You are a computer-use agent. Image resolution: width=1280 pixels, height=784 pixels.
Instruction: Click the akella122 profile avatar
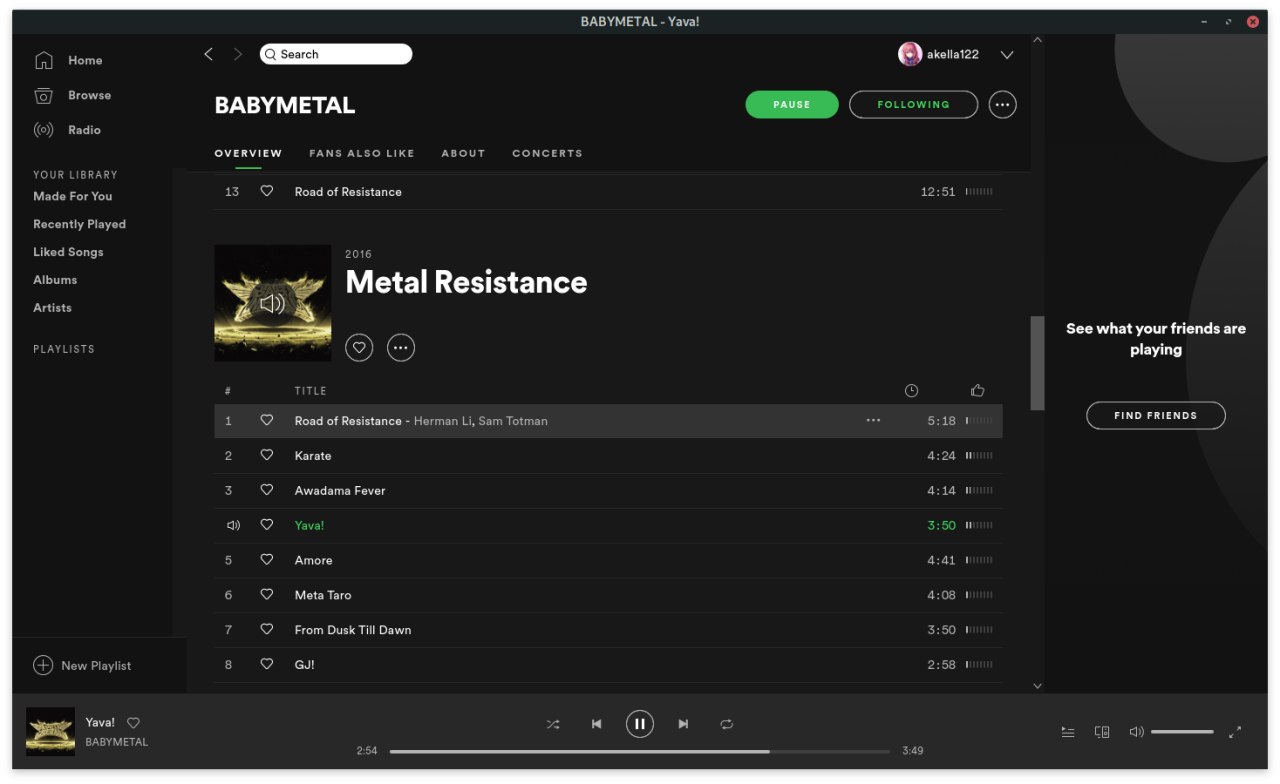tap(910, 55)
